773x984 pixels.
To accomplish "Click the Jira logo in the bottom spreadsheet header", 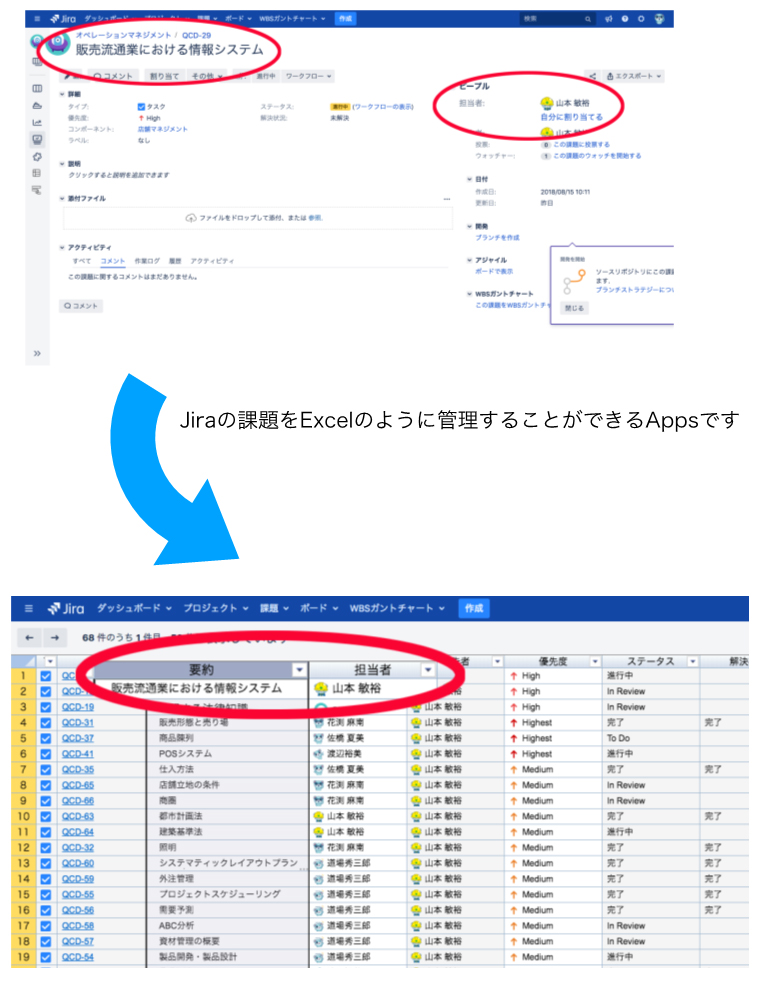I will [66, 608].
